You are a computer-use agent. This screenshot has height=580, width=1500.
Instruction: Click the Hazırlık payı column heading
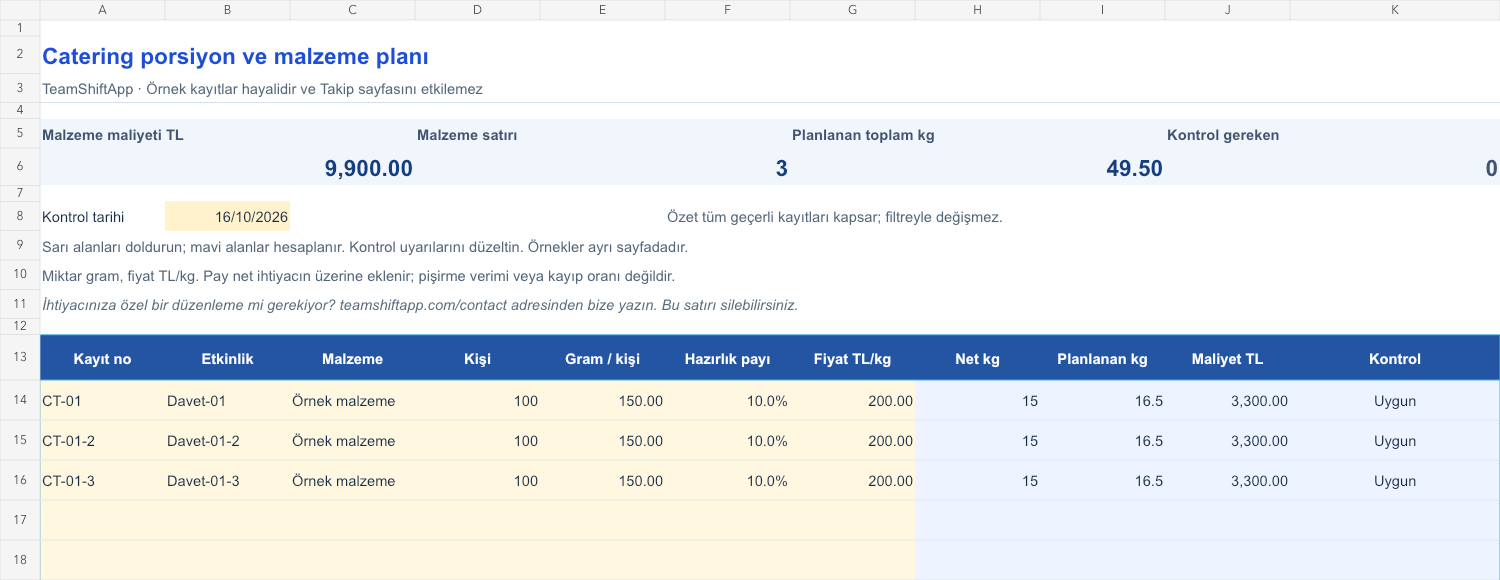point(727,359)
